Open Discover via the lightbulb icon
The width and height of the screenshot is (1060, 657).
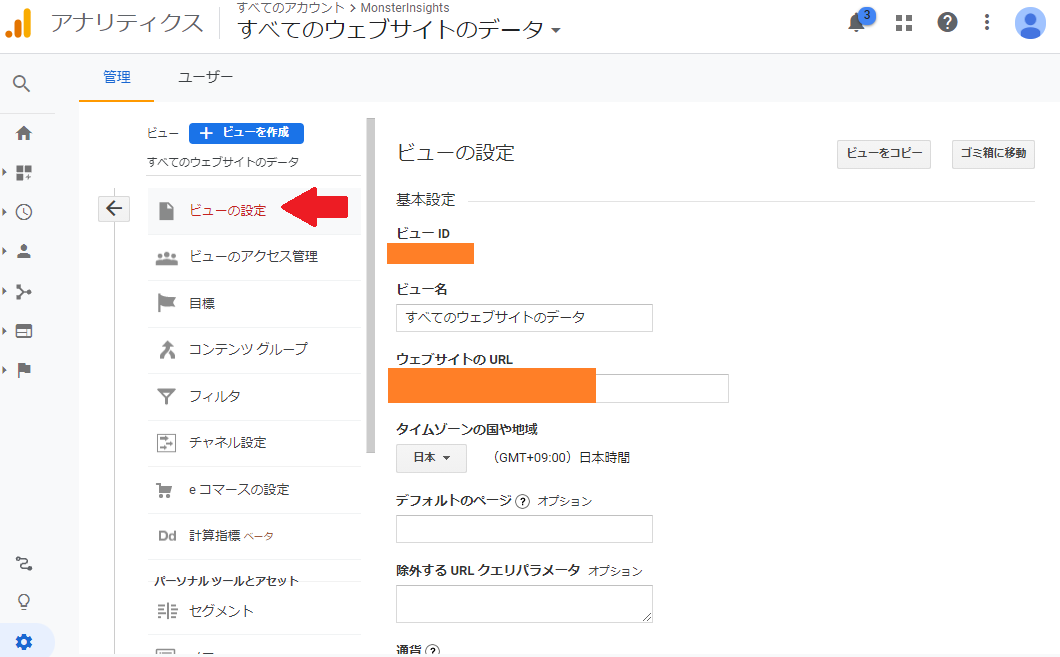pyautogui.click(x=21, y=601)
